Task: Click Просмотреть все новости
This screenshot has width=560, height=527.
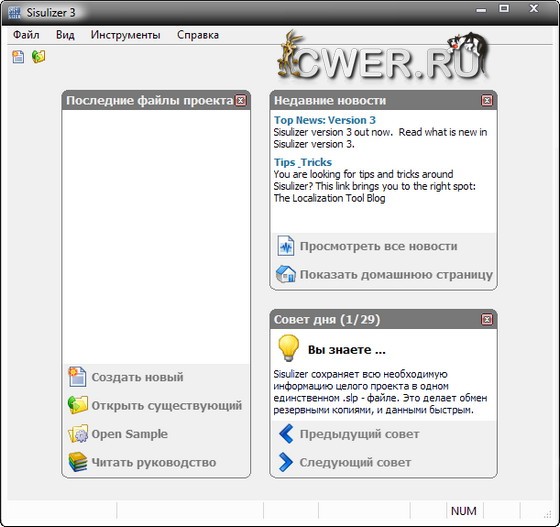Action: [x=379, y=246]
